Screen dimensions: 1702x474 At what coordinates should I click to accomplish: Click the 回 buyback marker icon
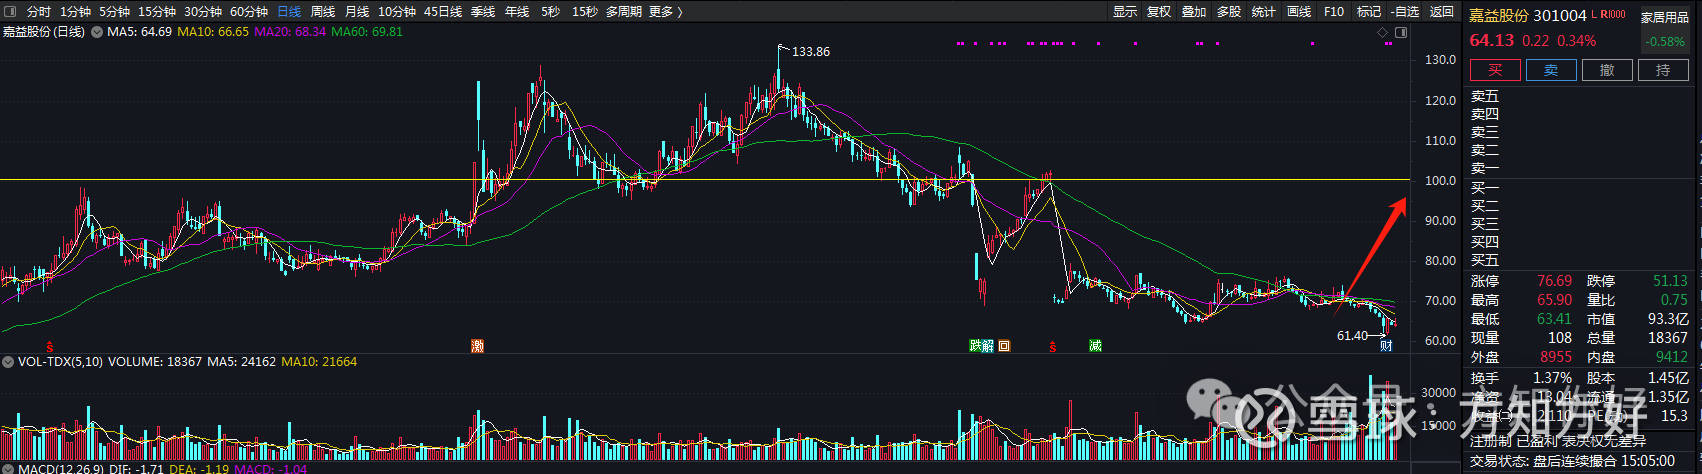(1004, 346)
